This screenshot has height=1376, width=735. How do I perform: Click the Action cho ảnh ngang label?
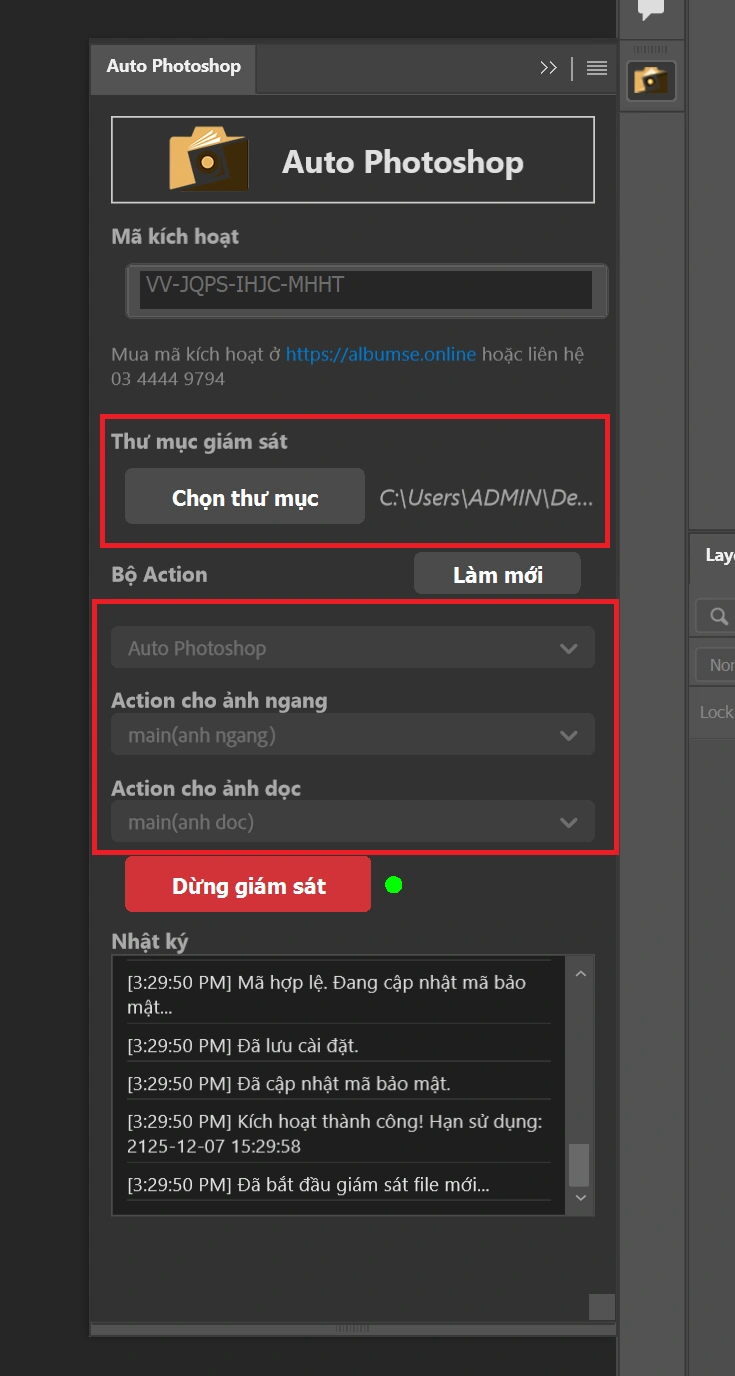pyautogui.click(x=219, y=700)
